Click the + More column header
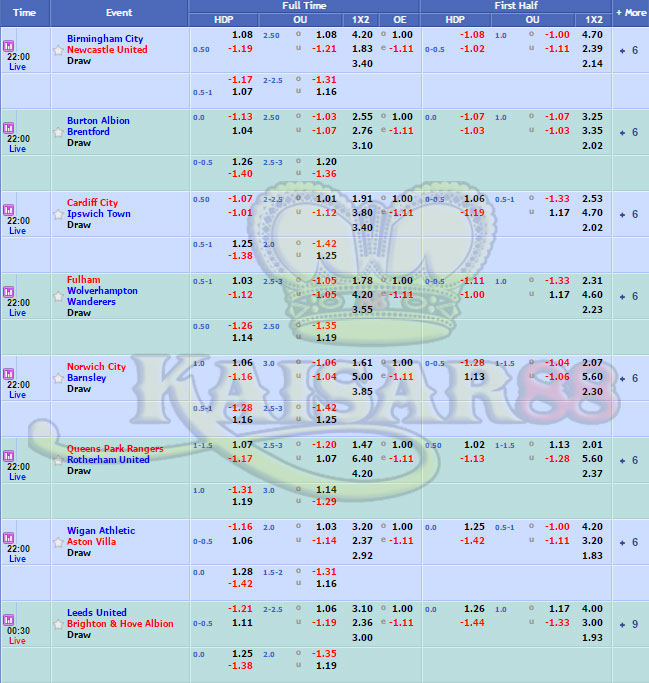The height and width of the screenshot is (683, 649). coord(631,13)
